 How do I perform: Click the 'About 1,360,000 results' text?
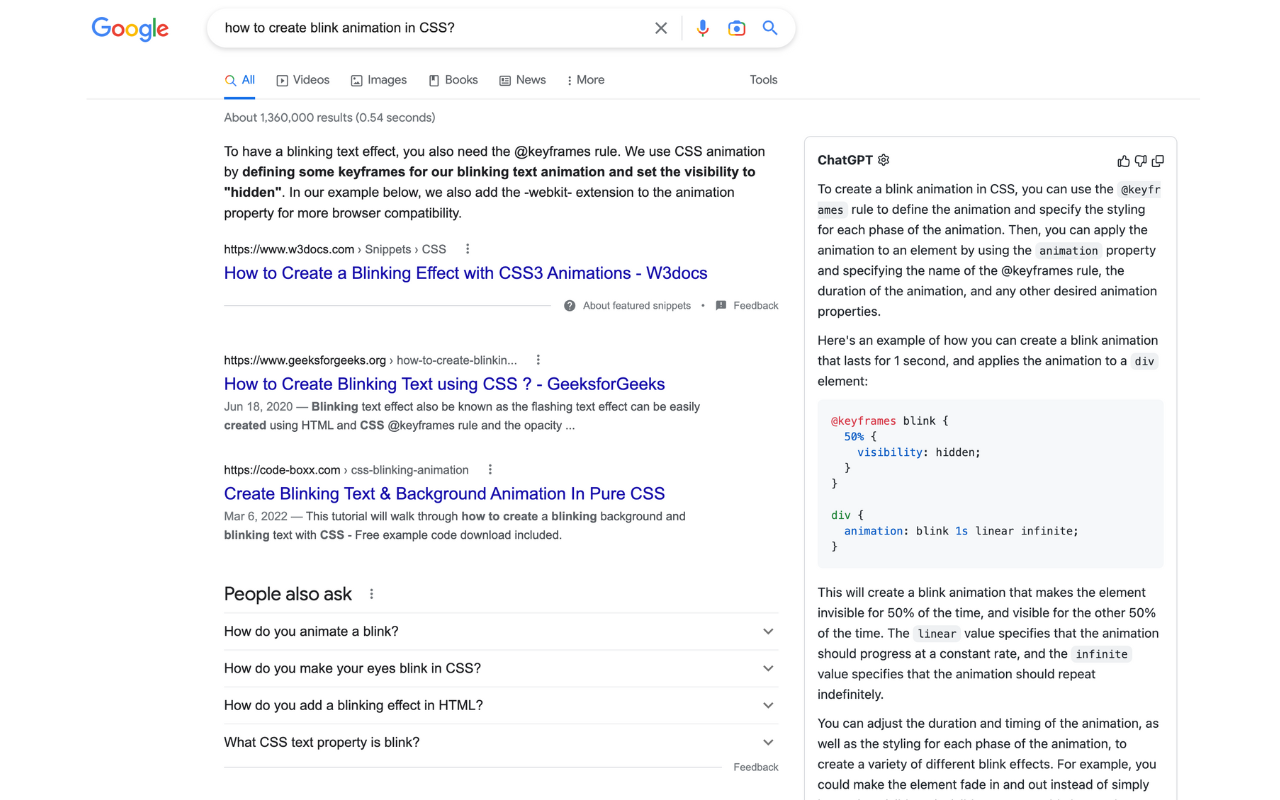(x=329, y=118)
